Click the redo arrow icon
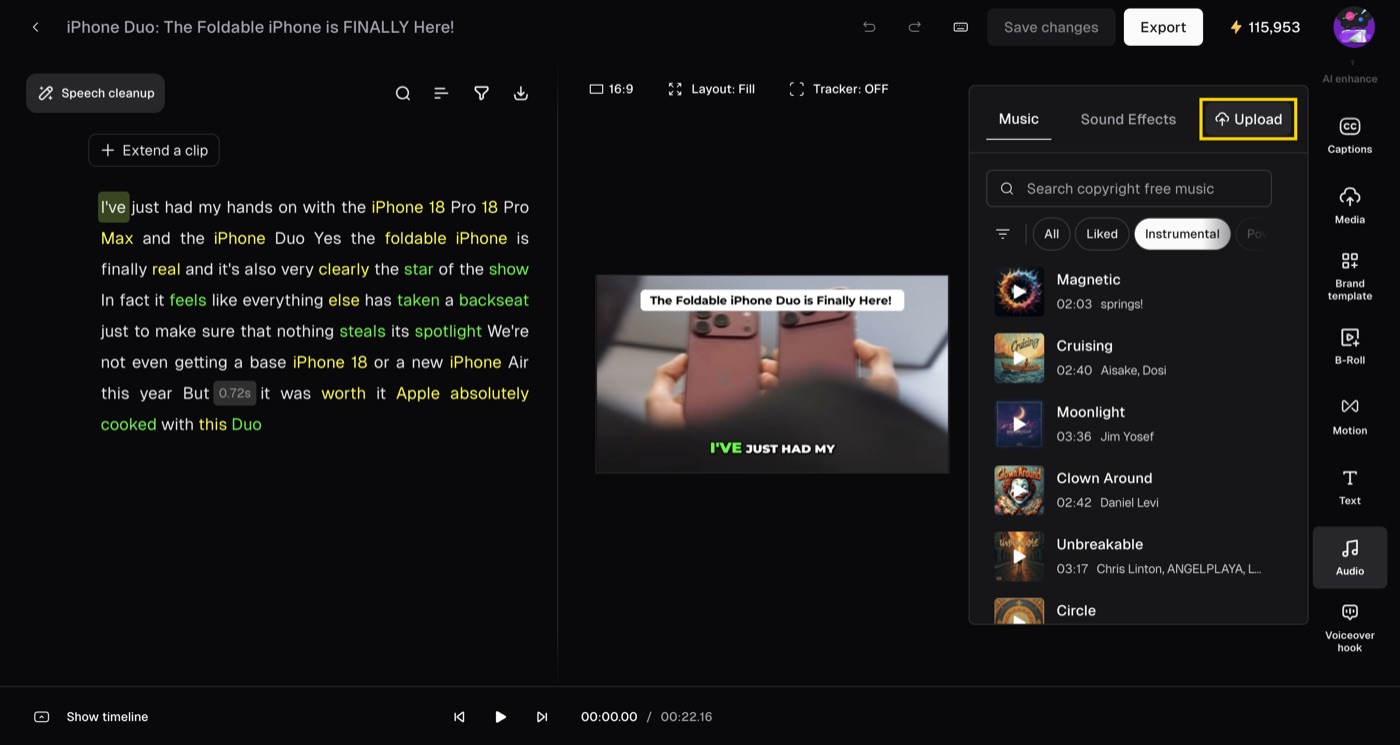Screen dimensions: 1400x745 [914, 27]
